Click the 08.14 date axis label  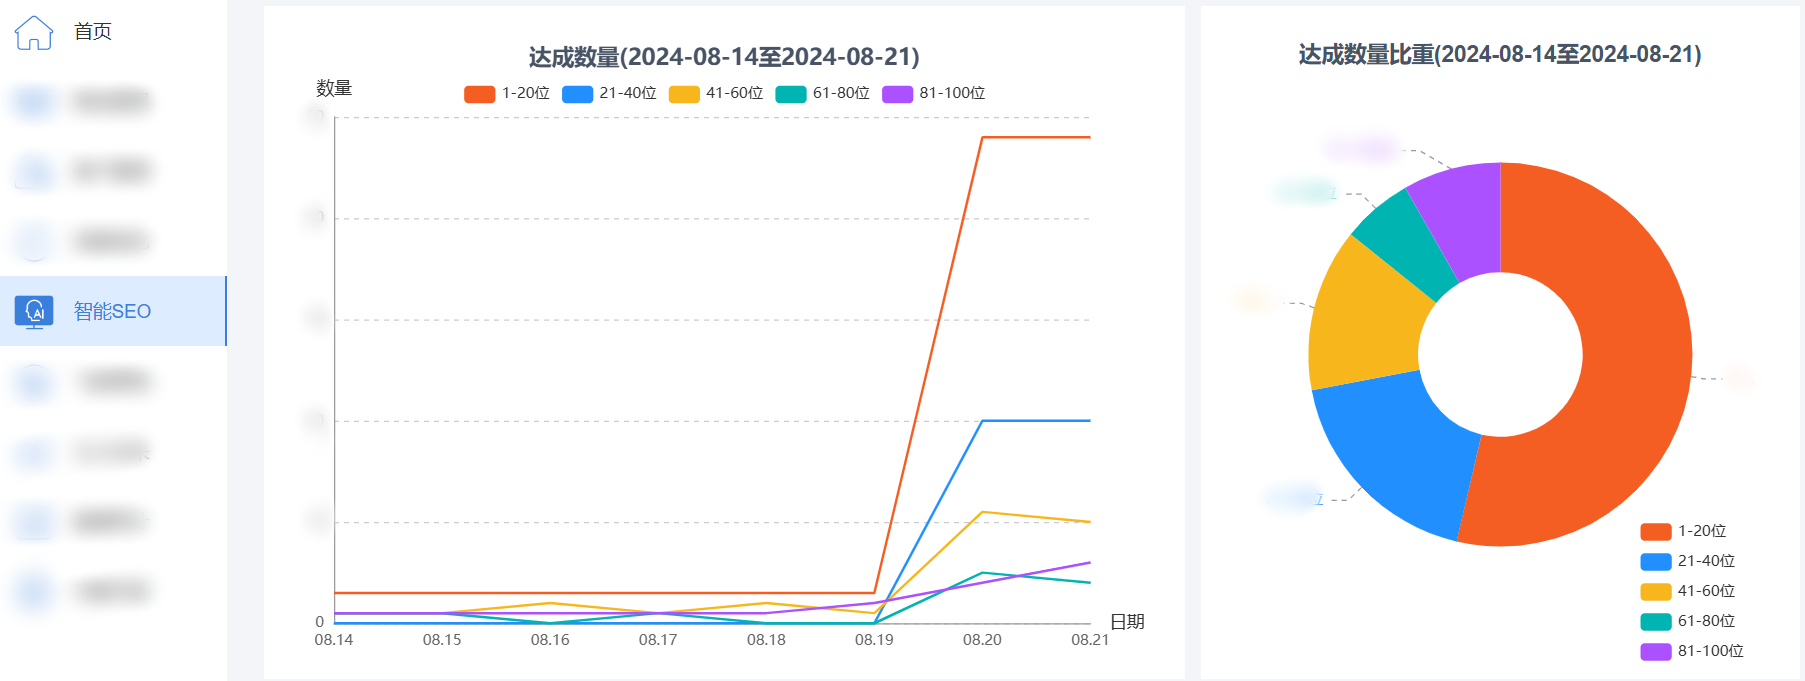[x=334, y=640]
